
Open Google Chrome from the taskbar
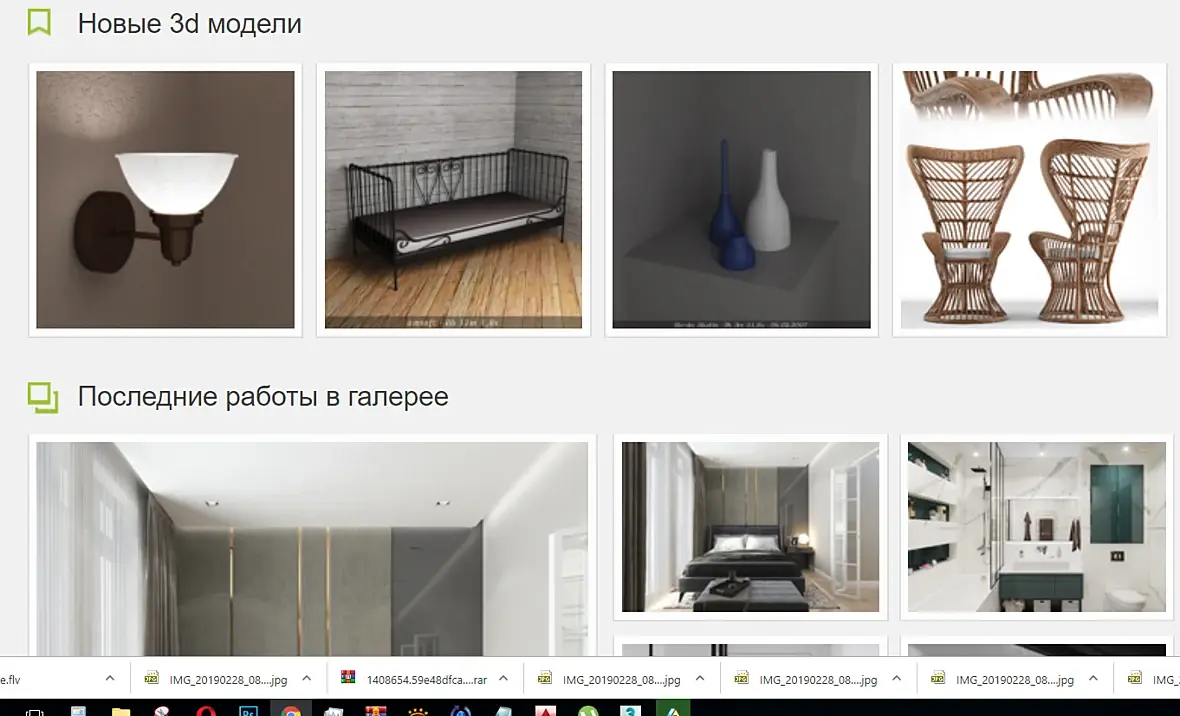[x=290, y=710]
